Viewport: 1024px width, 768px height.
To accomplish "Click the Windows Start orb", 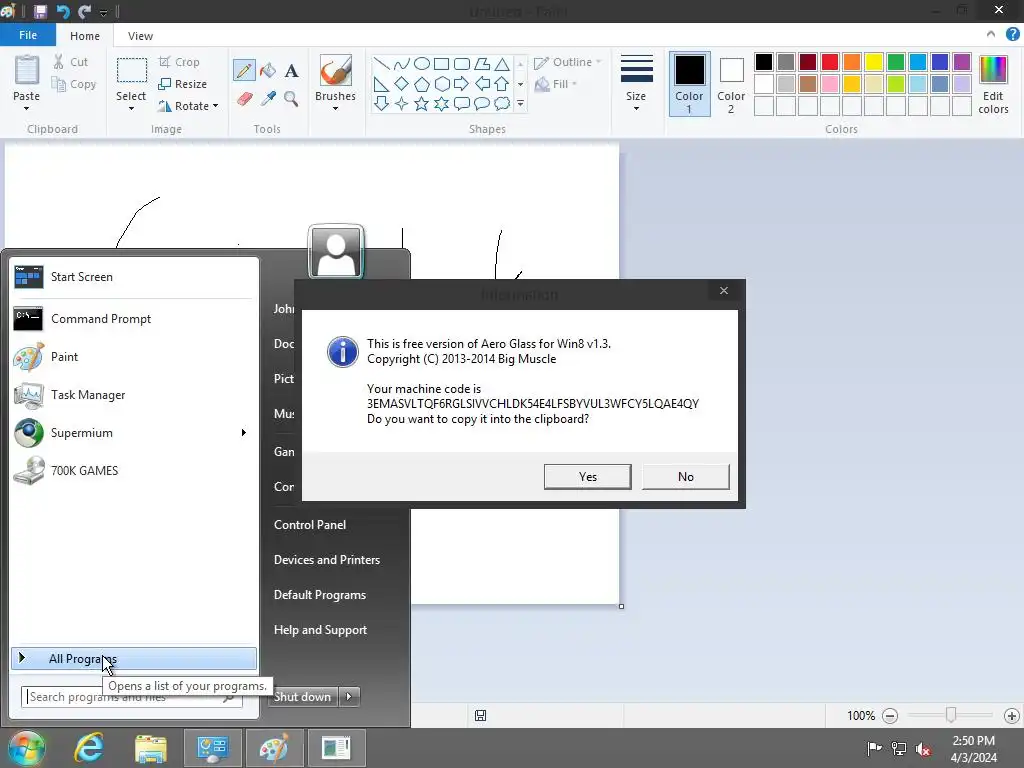I will click(x=27, y=748).
